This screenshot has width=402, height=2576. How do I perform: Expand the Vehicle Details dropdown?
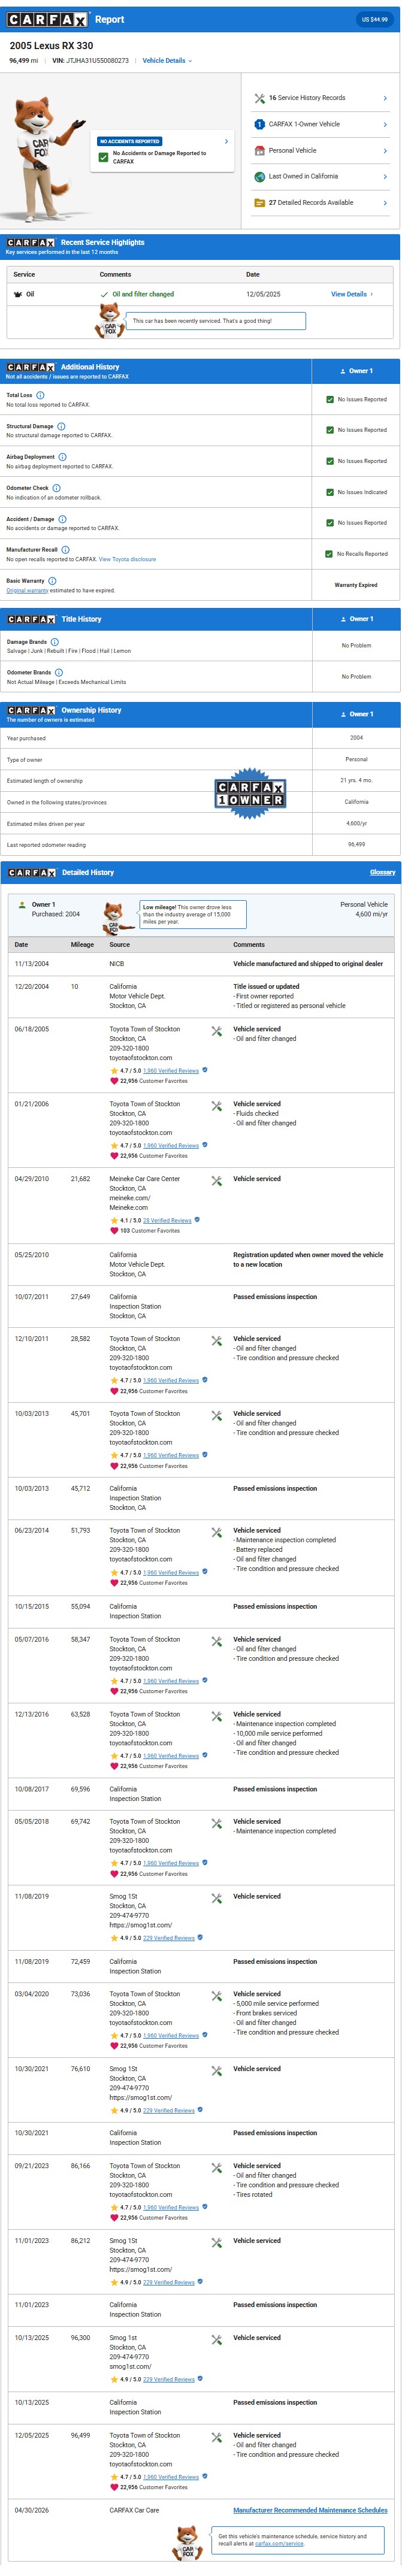click(167, 60)
